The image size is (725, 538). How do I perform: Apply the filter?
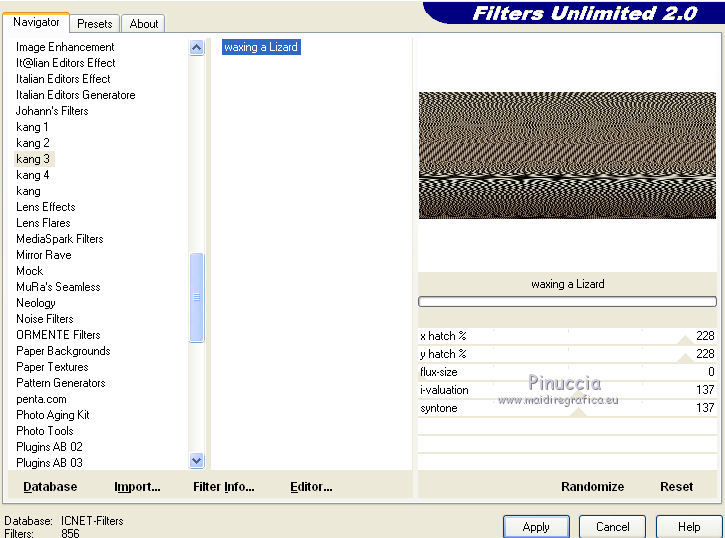coord(536,527)
